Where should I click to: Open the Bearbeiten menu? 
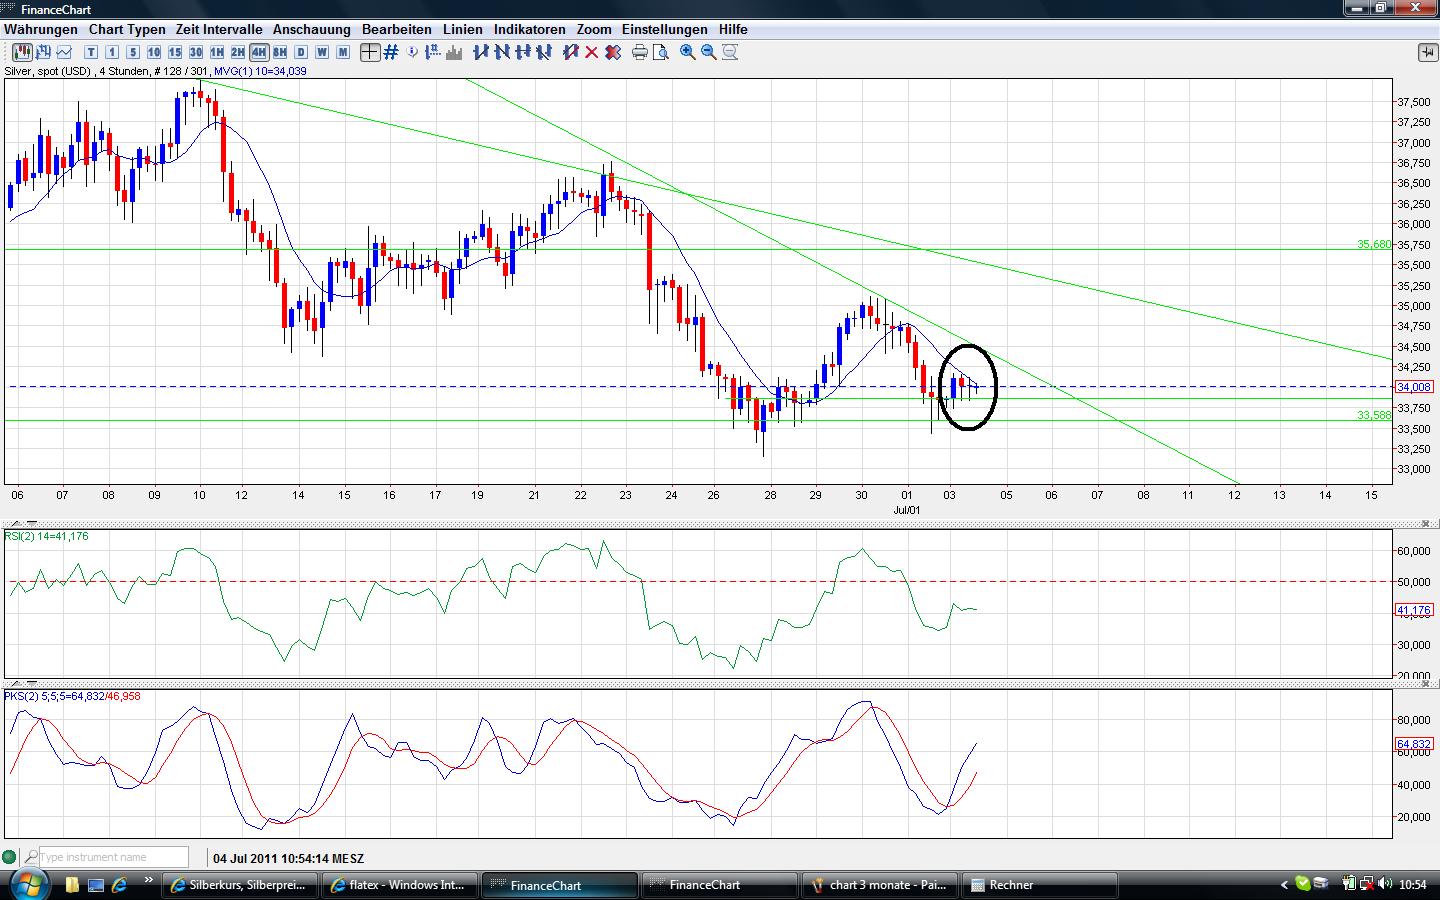397,29
